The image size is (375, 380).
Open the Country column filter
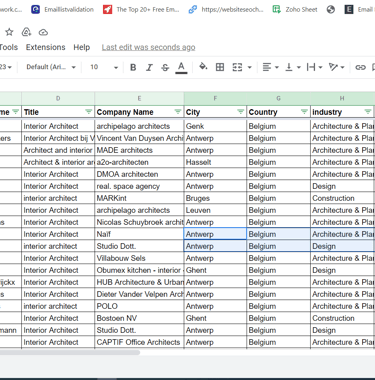pyautogui.click(x=304, y=112)
